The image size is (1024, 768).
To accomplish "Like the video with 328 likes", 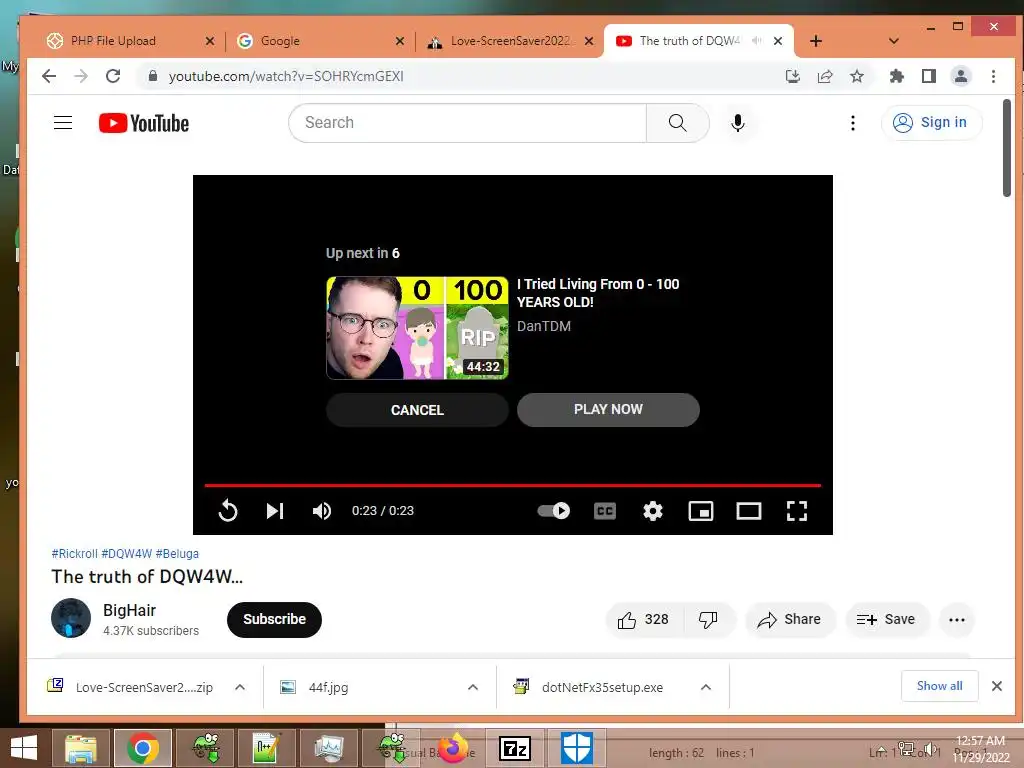I will pos(644,620).
